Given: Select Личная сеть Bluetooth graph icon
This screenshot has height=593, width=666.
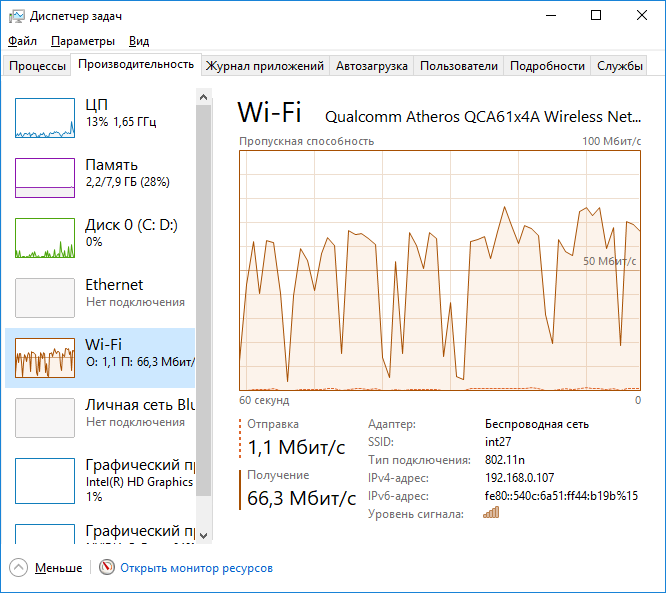Looking at the screenshot, I should coord(44,418).
